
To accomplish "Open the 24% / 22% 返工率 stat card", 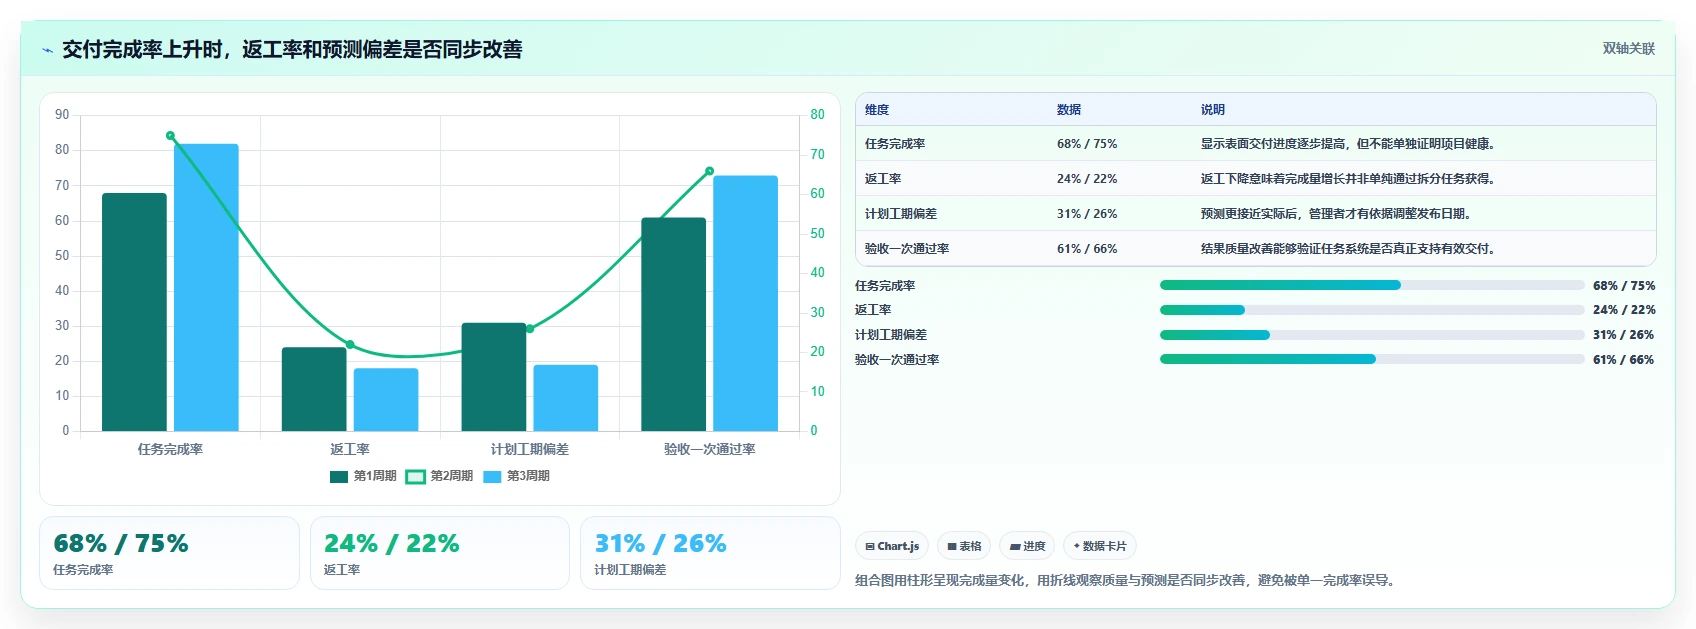I will [x=440, y=553].
